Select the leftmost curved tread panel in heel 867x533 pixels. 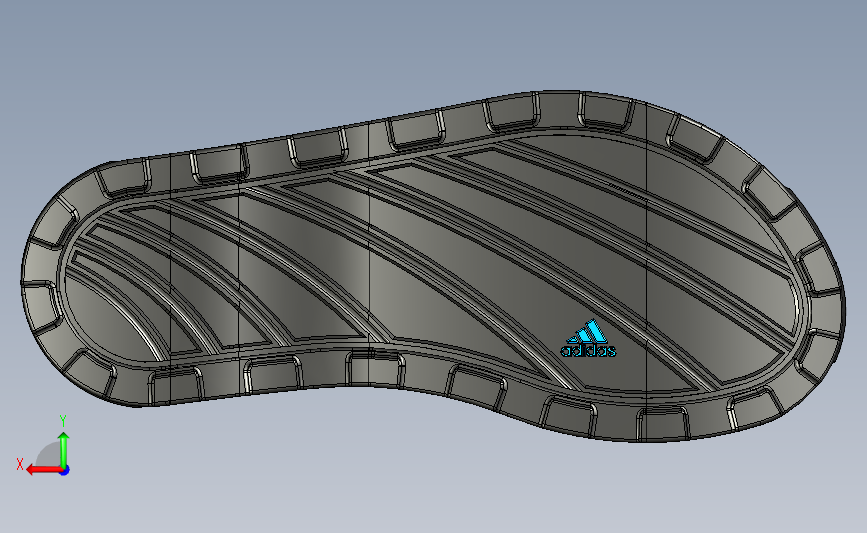coord(111,310)
